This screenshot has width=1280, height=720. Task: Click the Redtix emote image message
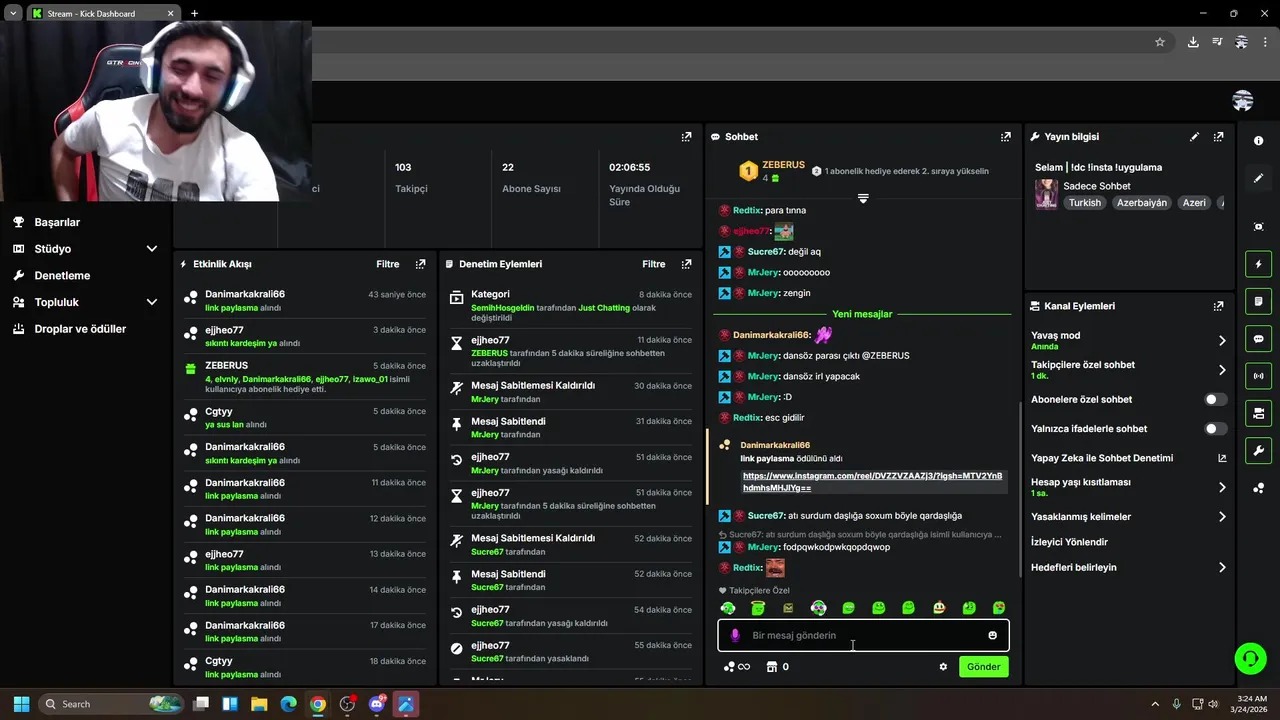pyautogui.click(x=775, y=568)
